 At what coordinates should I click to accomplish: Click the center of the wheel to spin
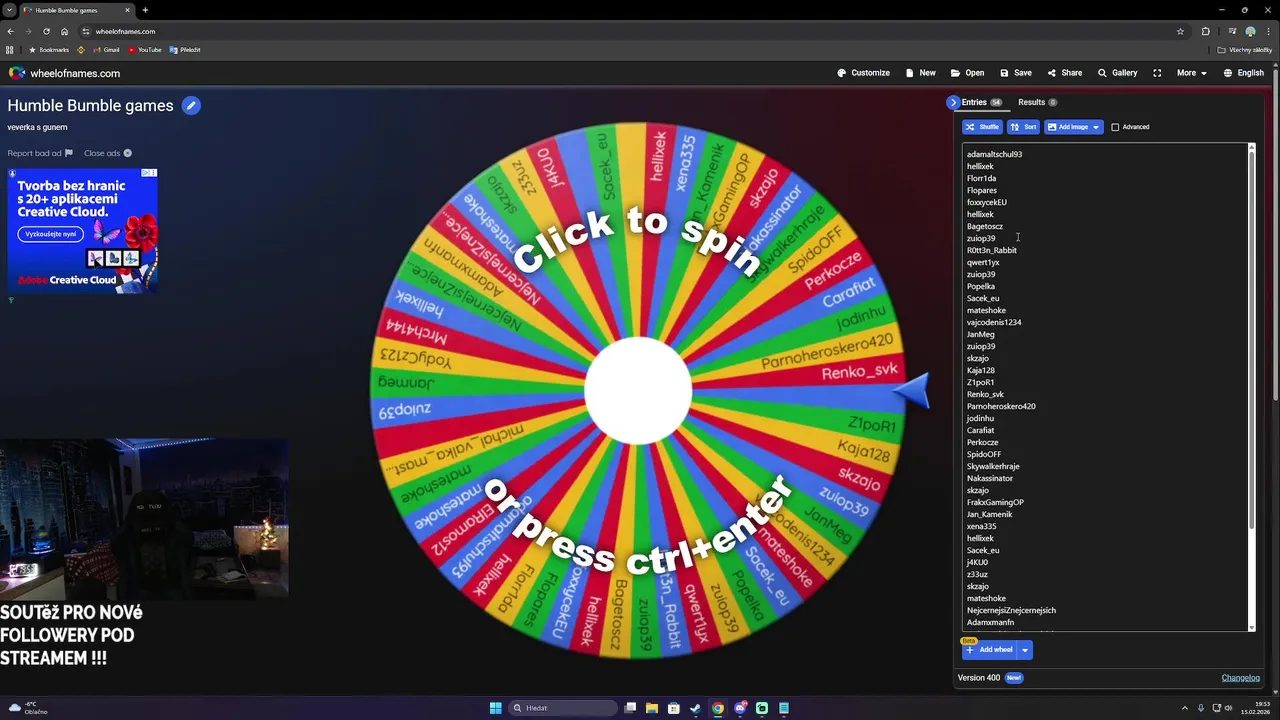coord(638,391)
